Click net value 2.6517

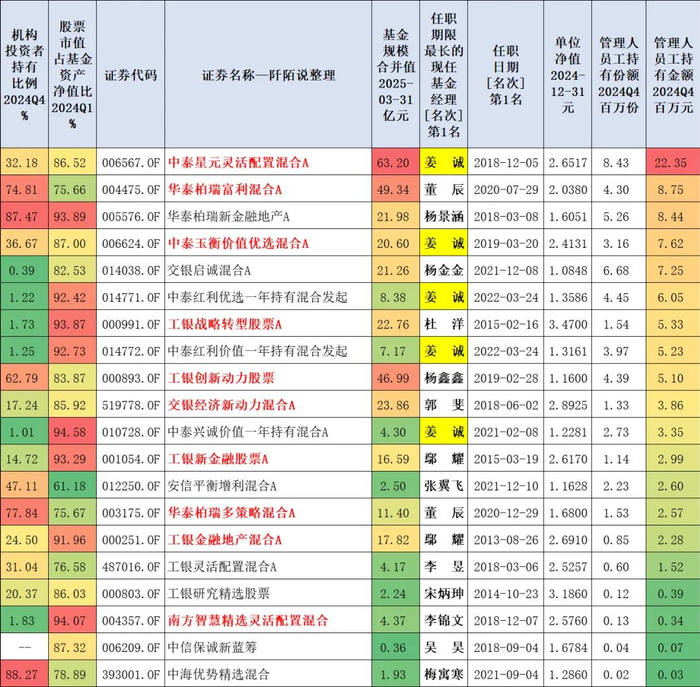coord(568,163)
